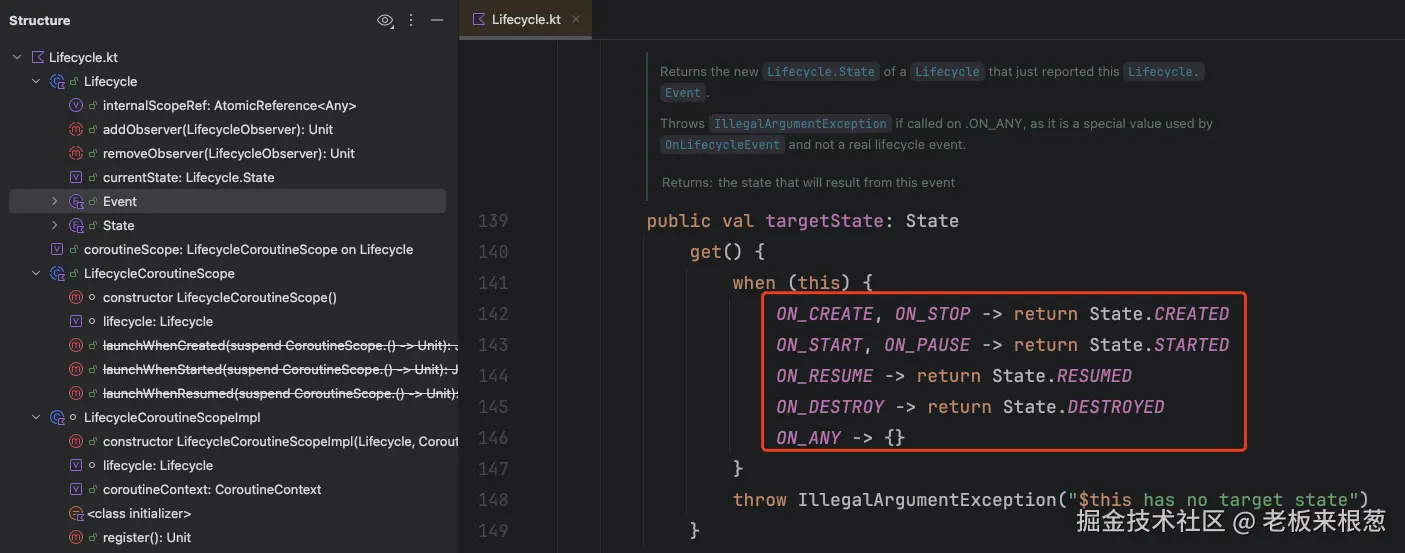Screen dimensions: 1405x553
Task: Click the Kotlin icon on the Lifecycle.kt editor tab
Action: coord(479,19)
